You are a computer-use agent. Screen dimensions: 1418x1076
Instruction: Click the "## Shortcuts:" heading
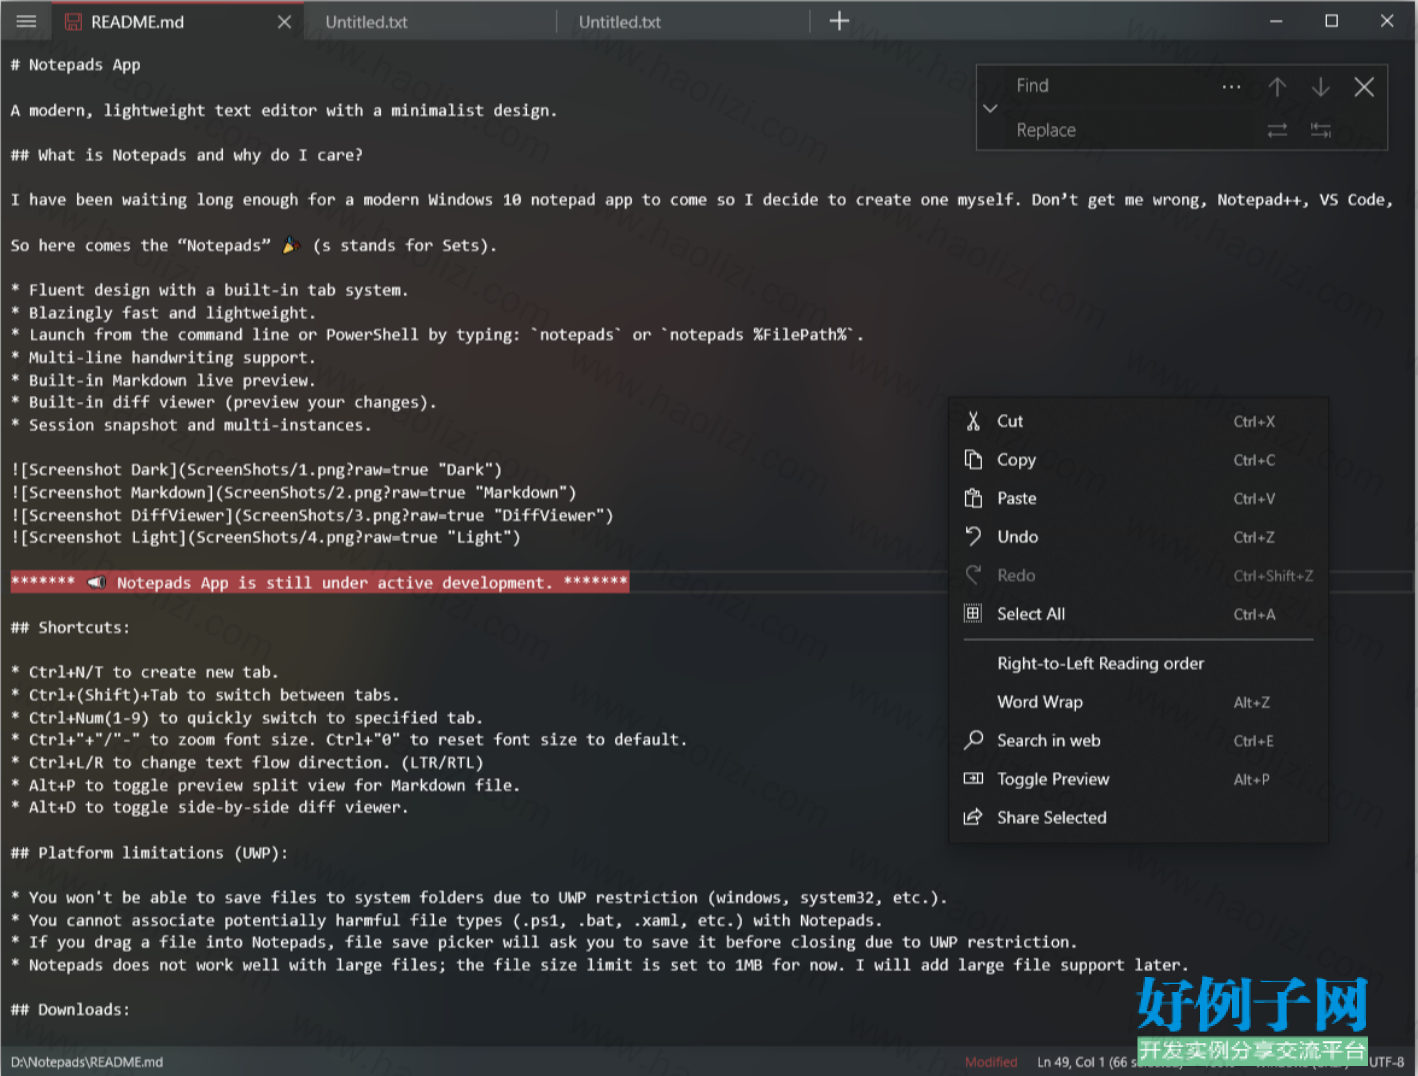pos(70,628)
